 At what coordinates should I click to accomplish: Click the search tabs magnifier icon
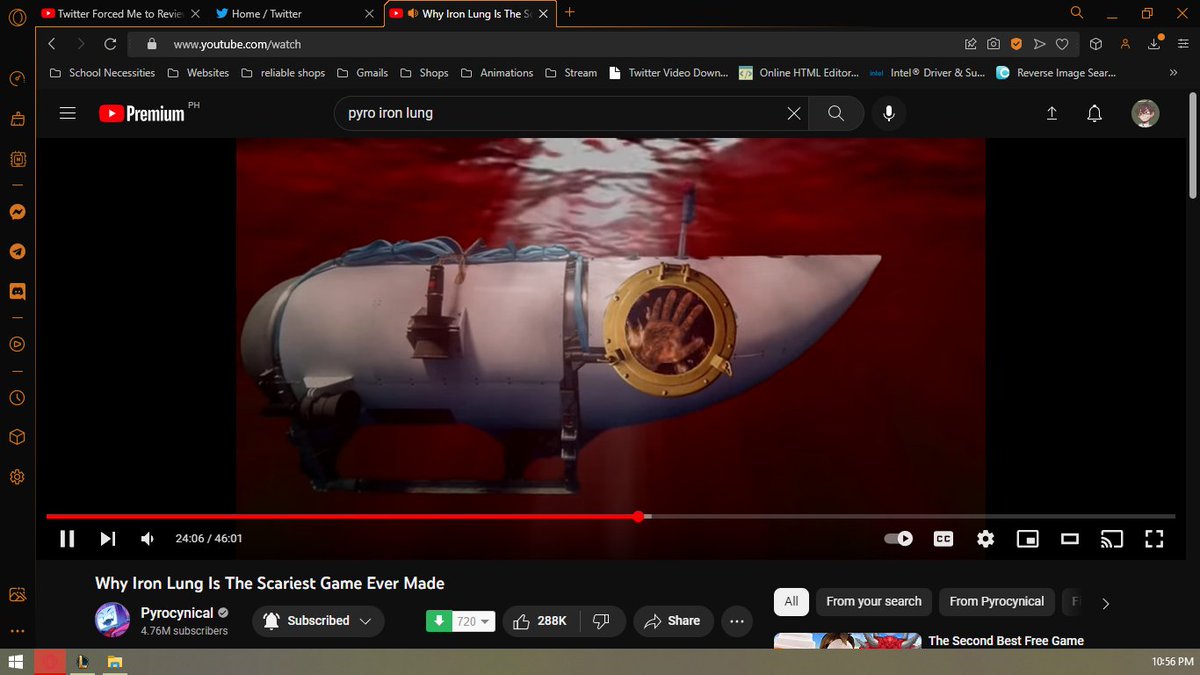pyautogui.click(x=1077, y=13)
